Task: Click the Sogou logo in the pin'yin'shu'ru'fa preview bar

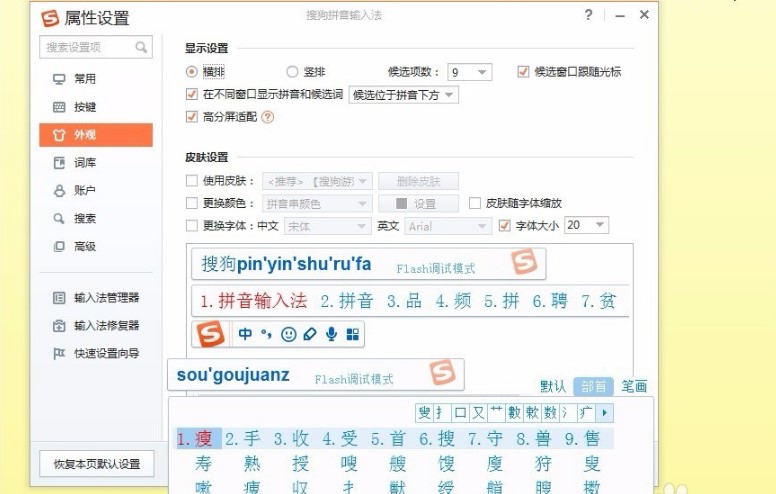Action: coord(524,262)
